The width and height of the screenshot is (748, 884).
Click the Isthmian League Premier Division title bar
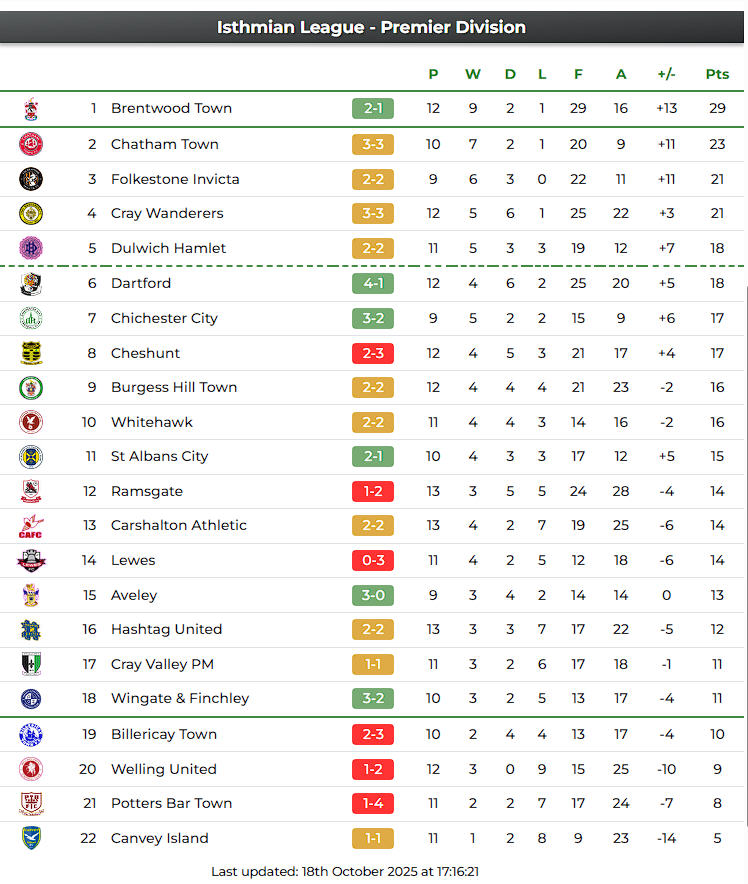(x=372, y=27)
